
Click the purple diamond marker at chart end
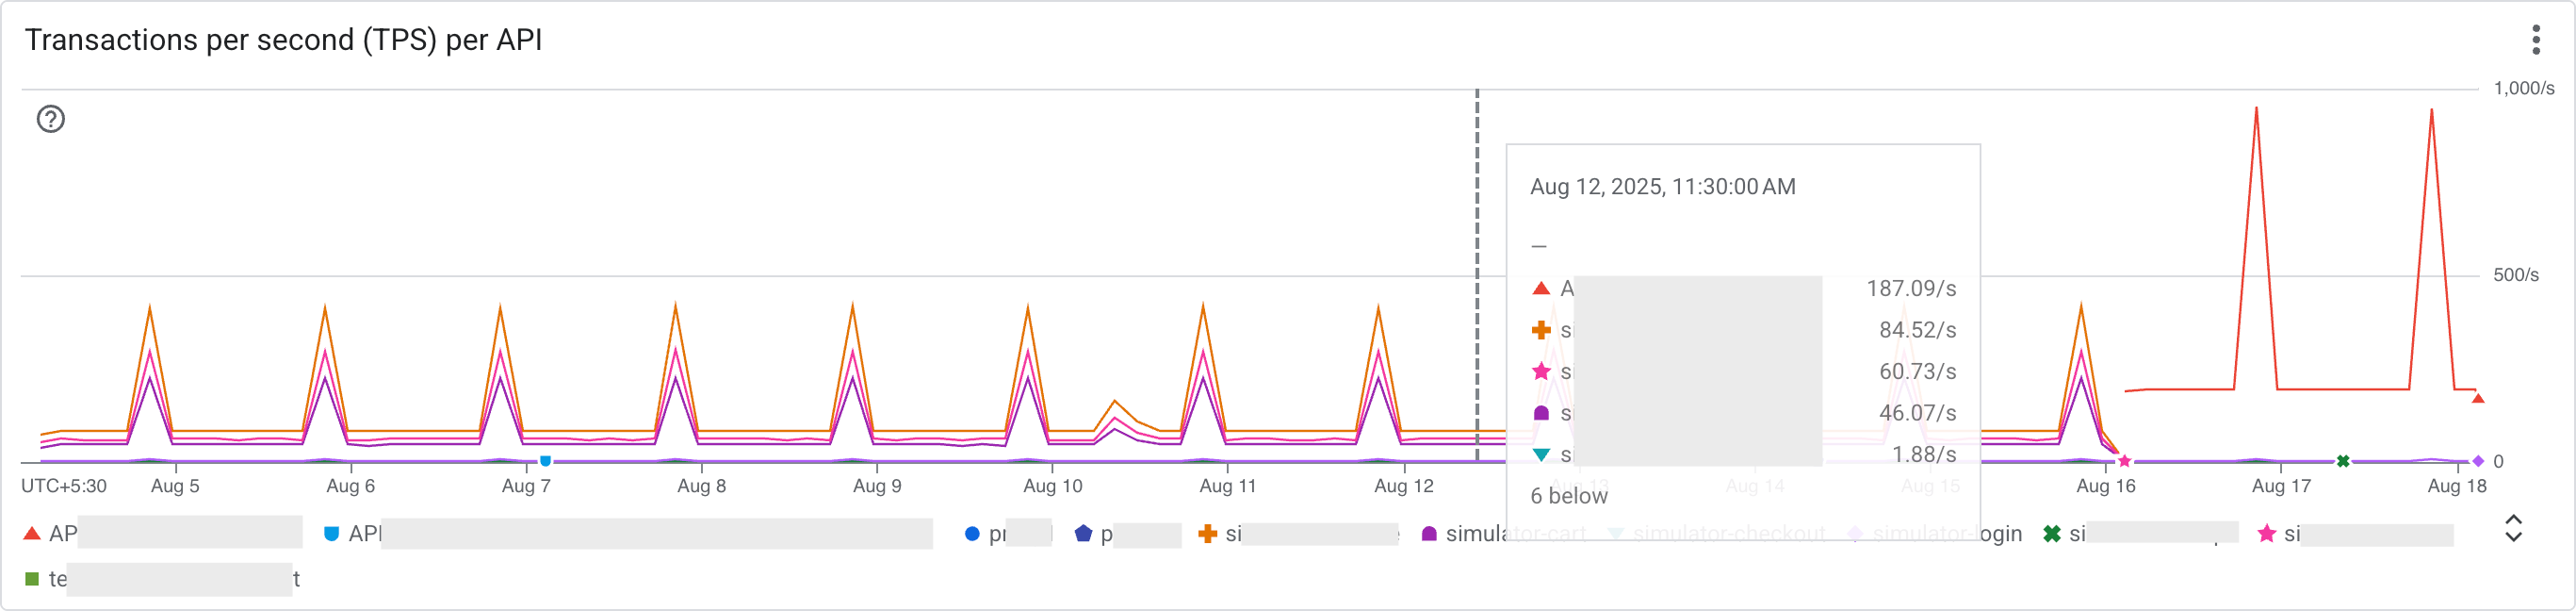2478,461
